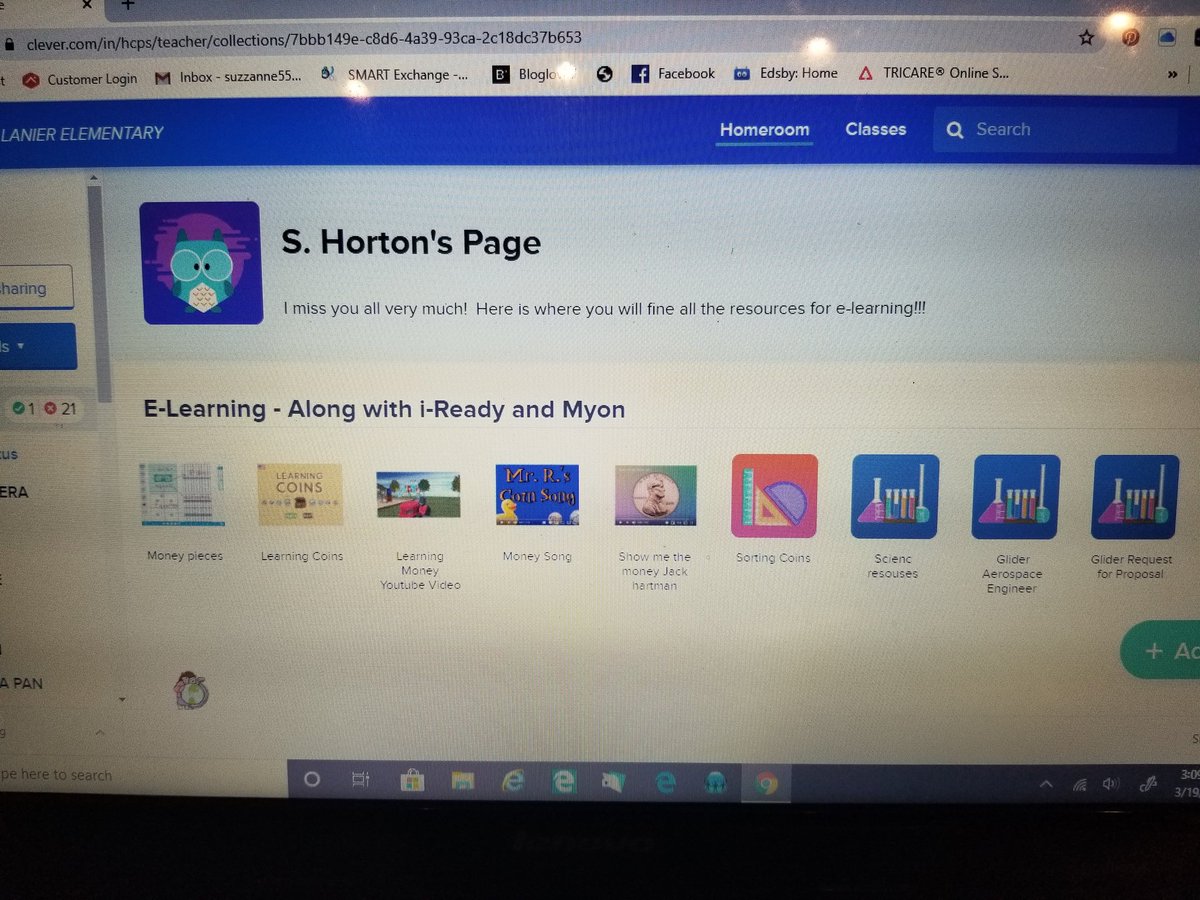Open Chrome from the taskbar

point(766,784)
